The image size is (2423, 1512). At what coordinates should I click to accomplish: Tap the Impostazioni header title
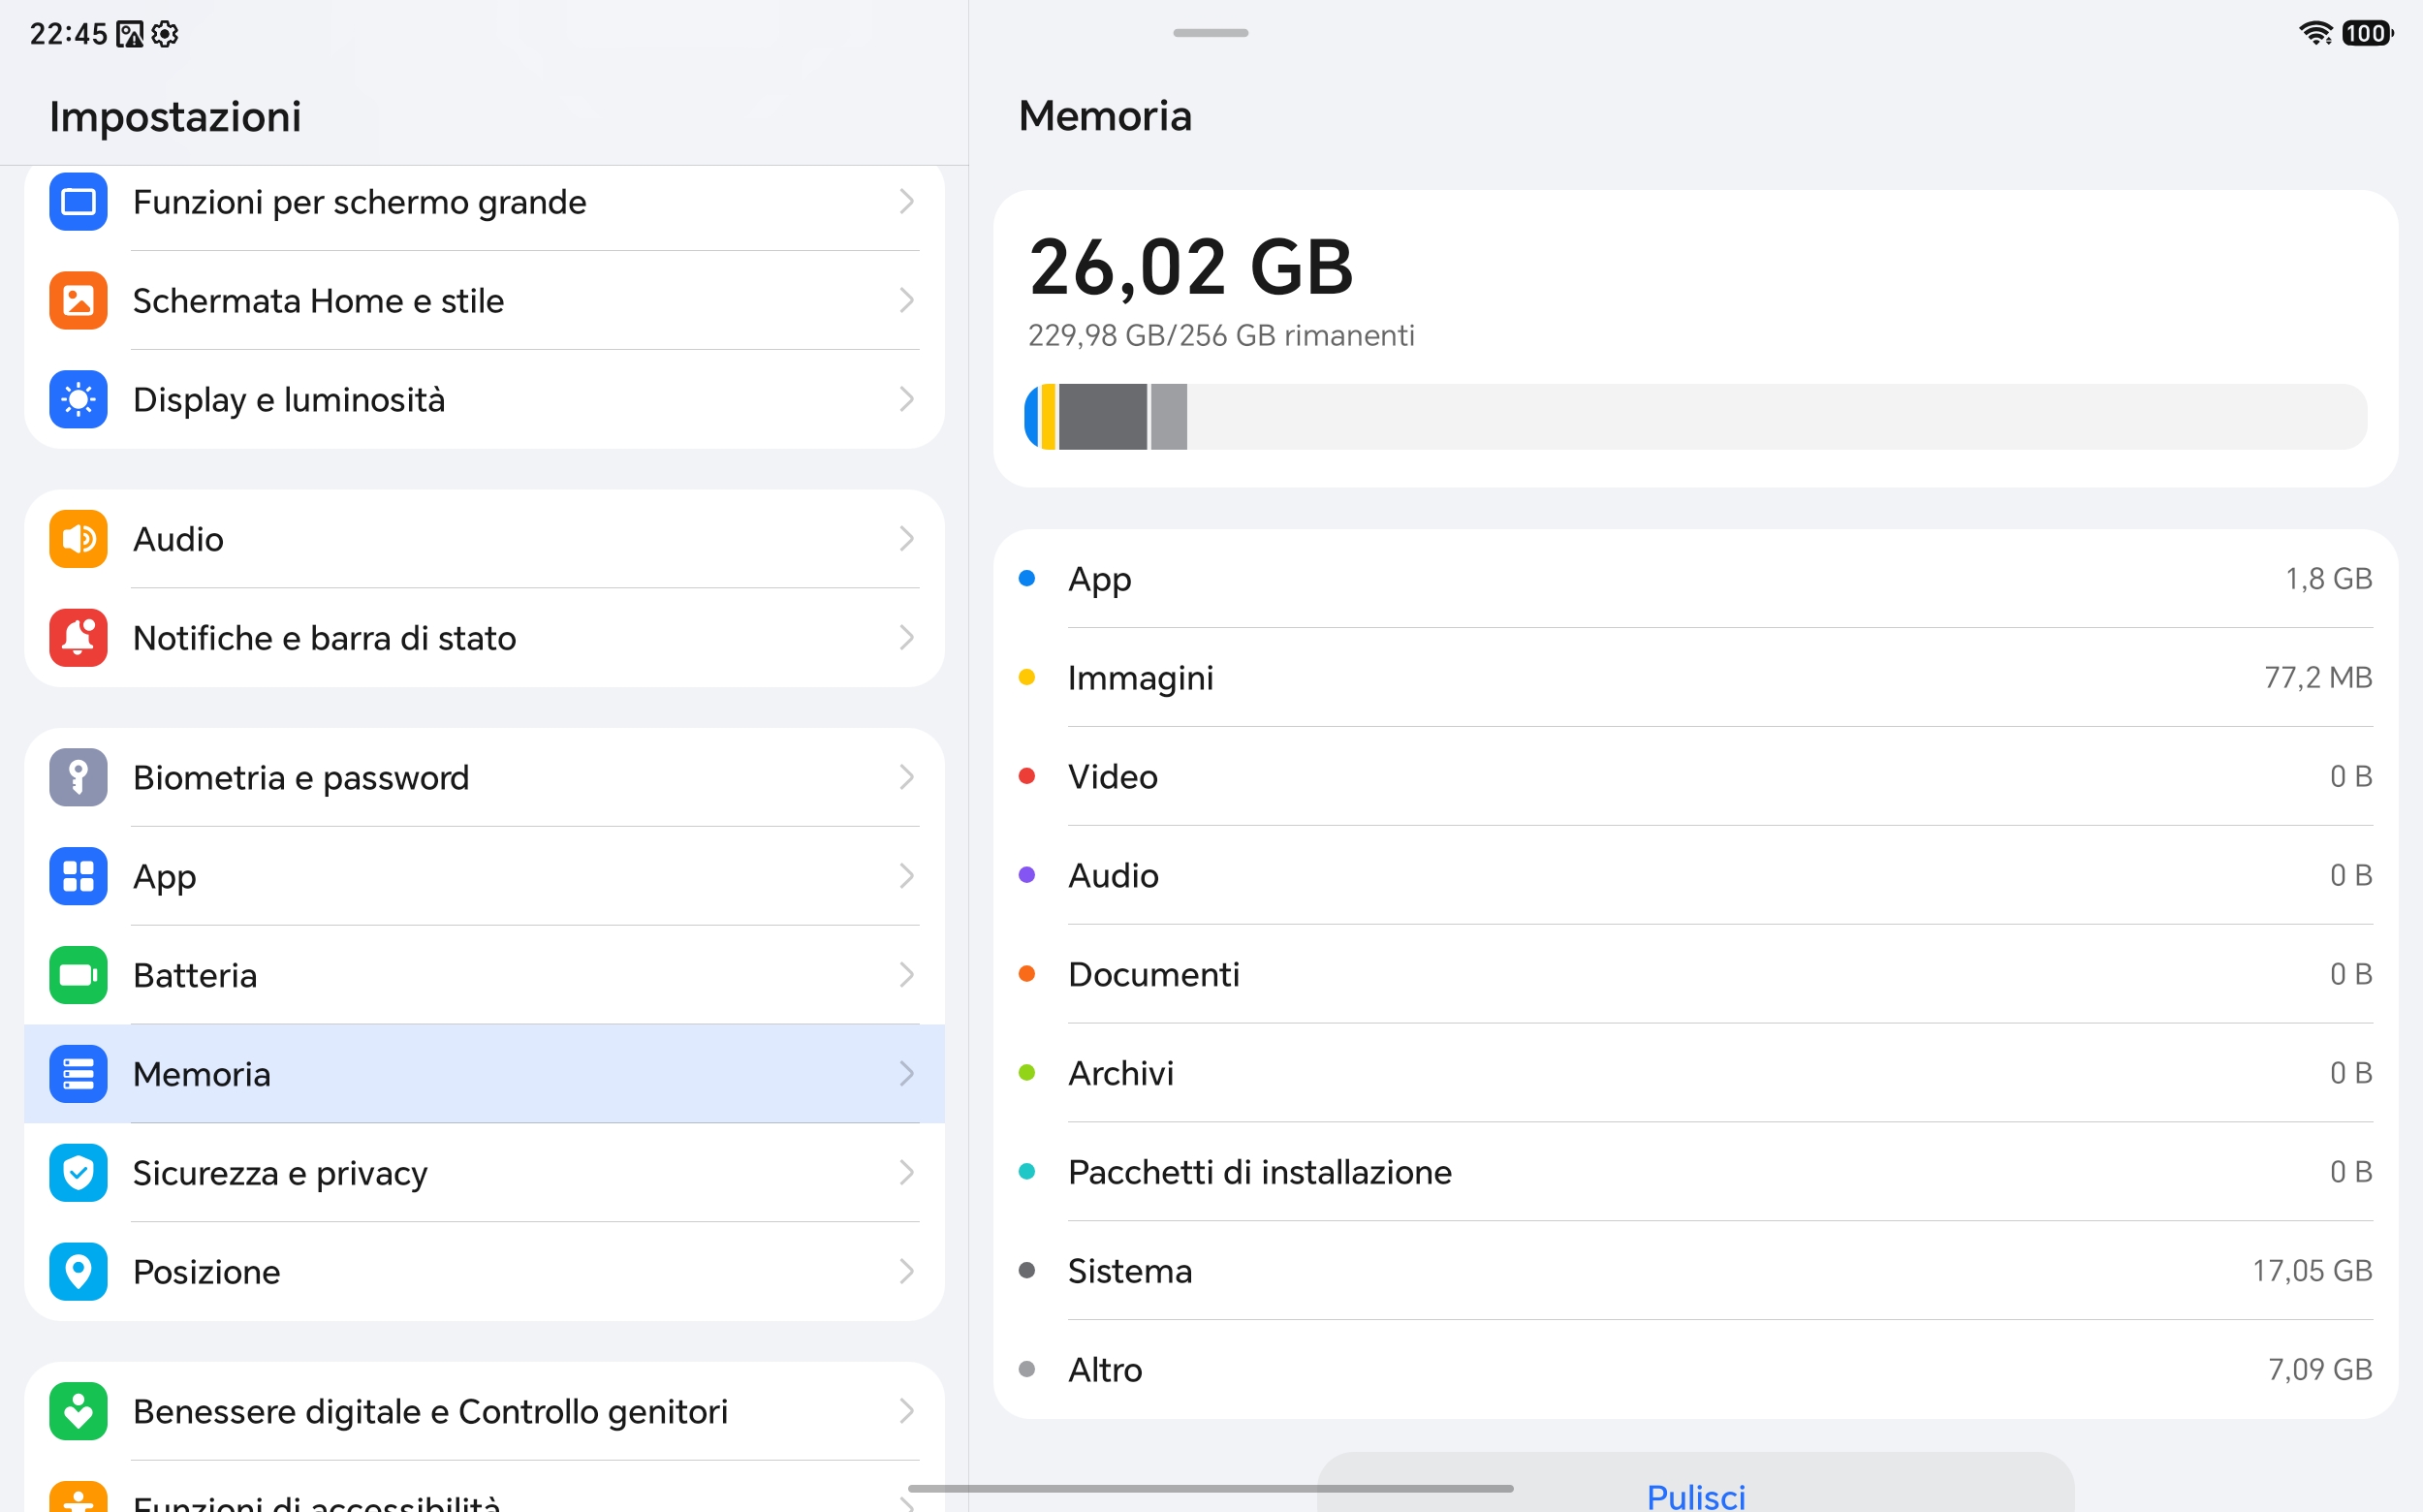tap(175, 117)
